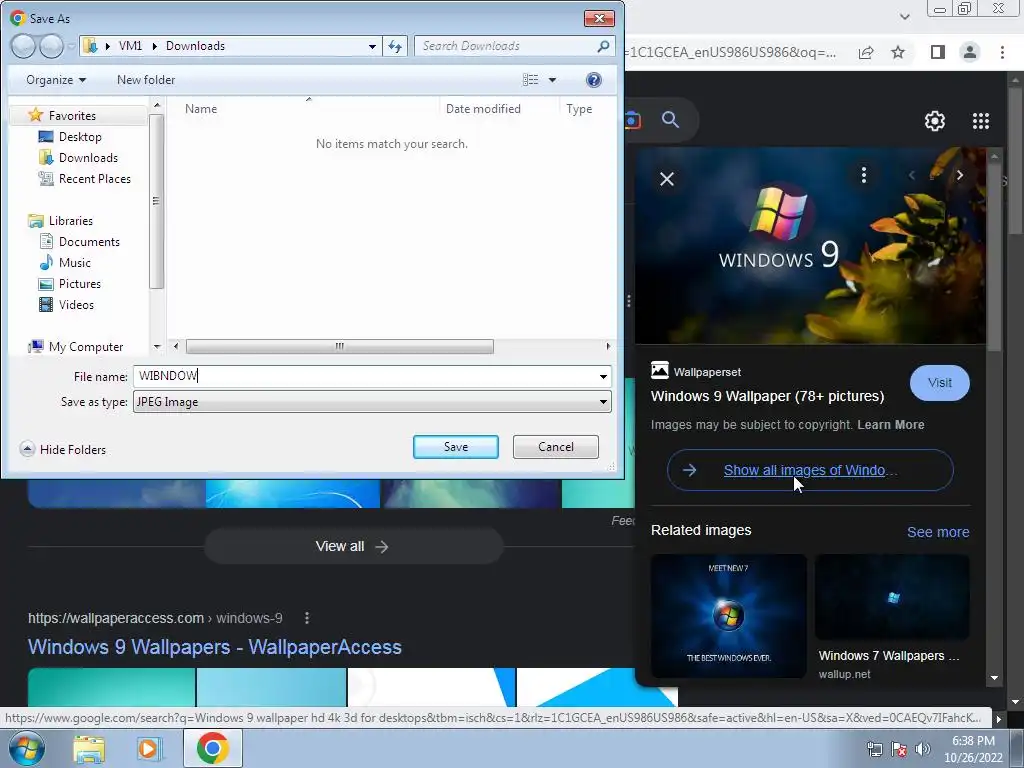1024x768 pixels.
Task: Change the file view layout icon
Action: [530, 80]
